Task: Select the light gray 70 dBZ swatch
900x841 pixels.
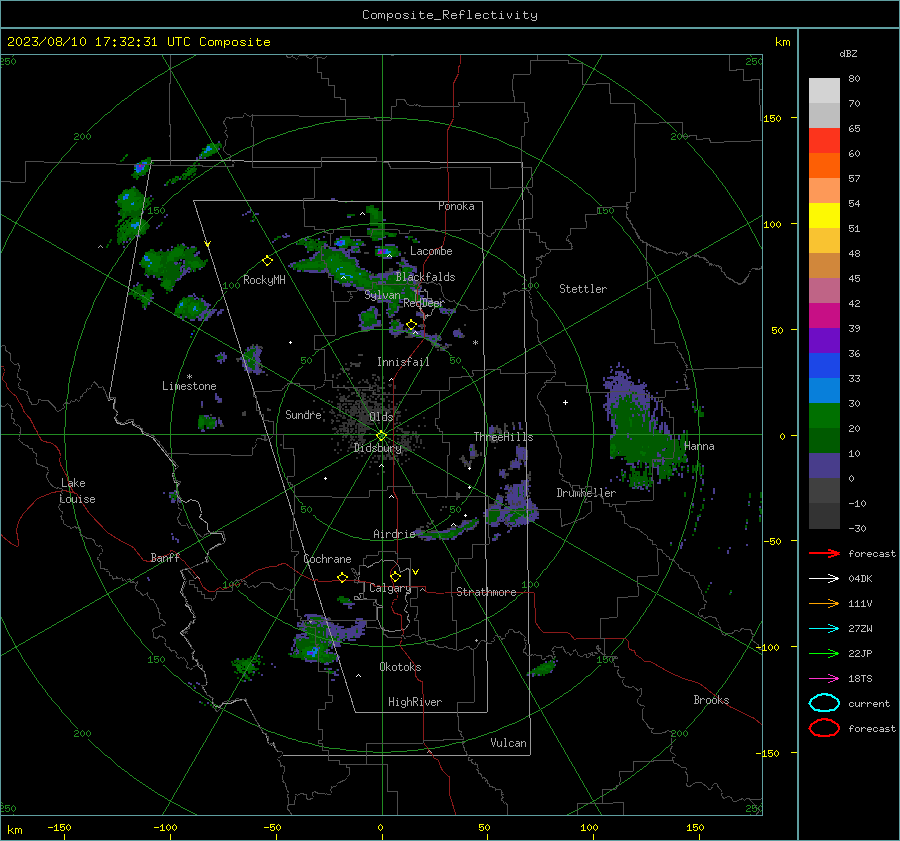Action: click(824, 91)
